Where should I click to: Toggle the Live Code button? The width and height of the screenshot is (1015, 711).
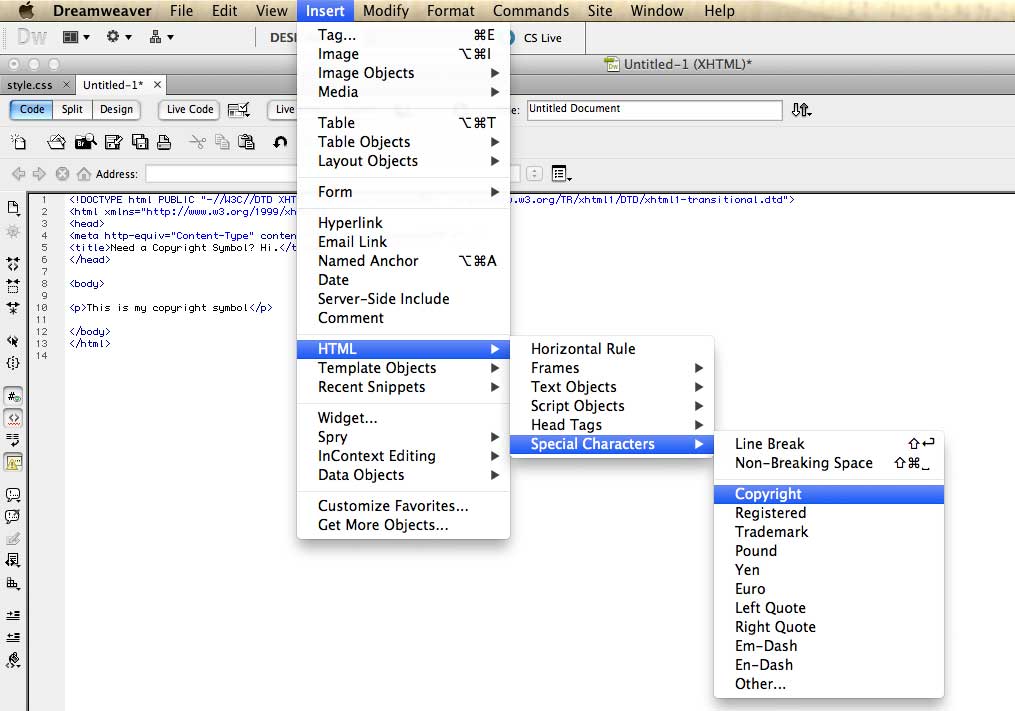point(190,109)
